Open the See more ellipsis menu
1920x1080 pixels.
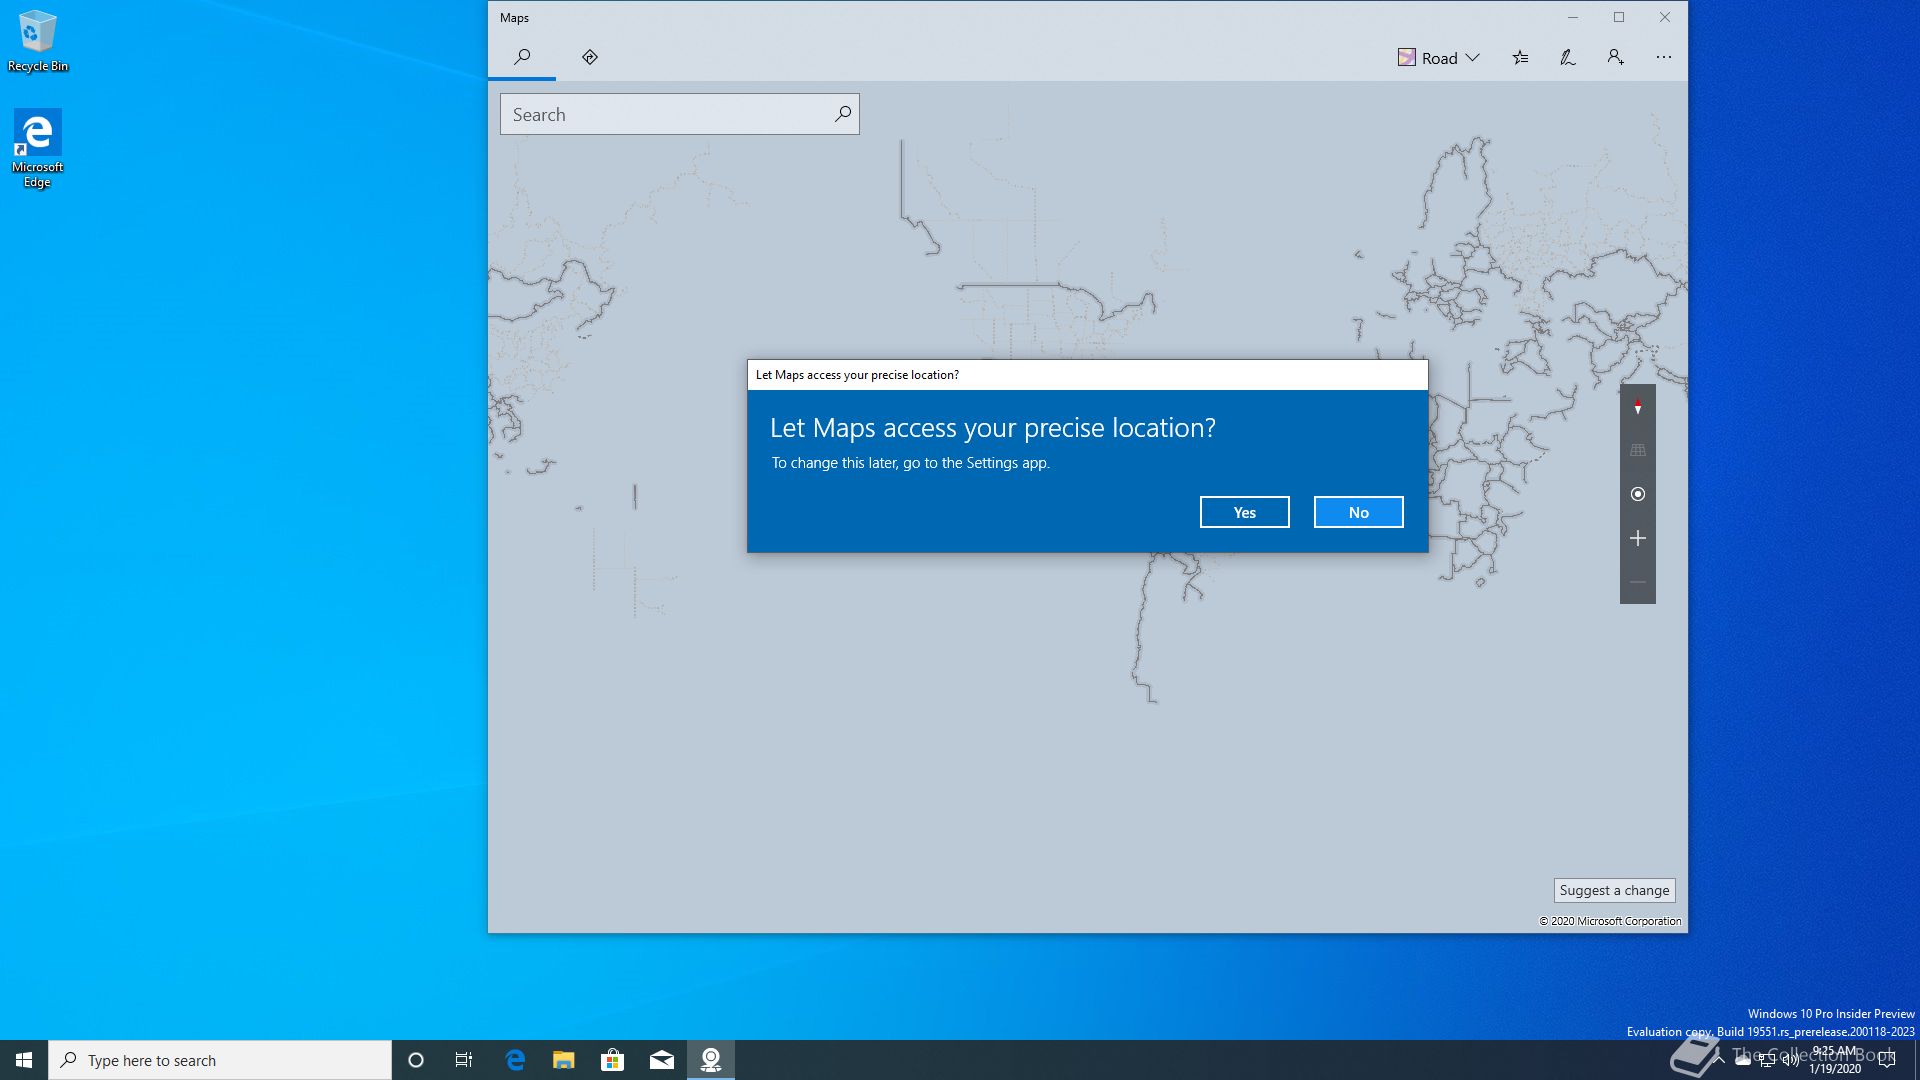point(1663,58)
